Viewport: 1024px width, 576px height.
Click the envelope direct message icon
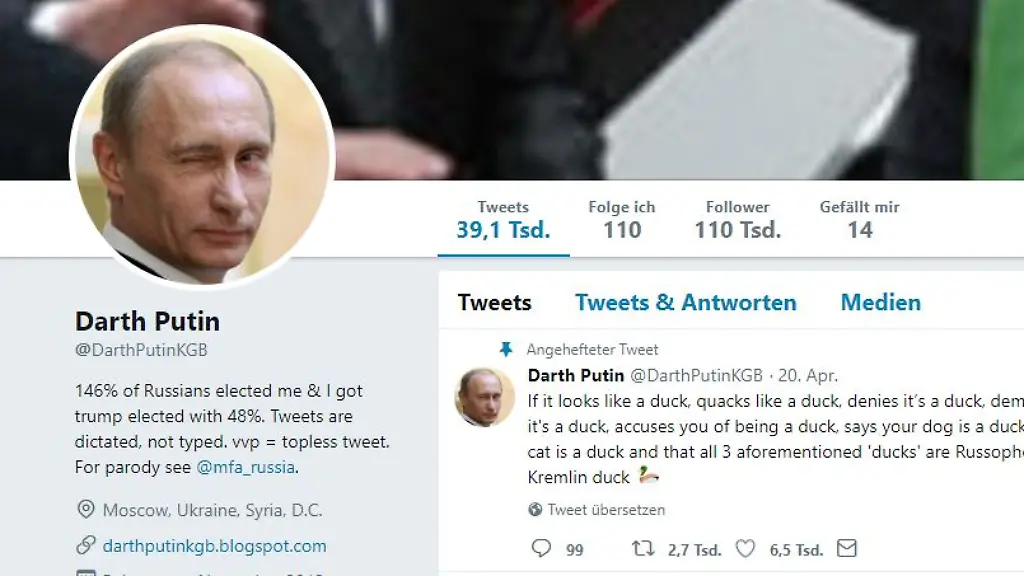(847, 548)
